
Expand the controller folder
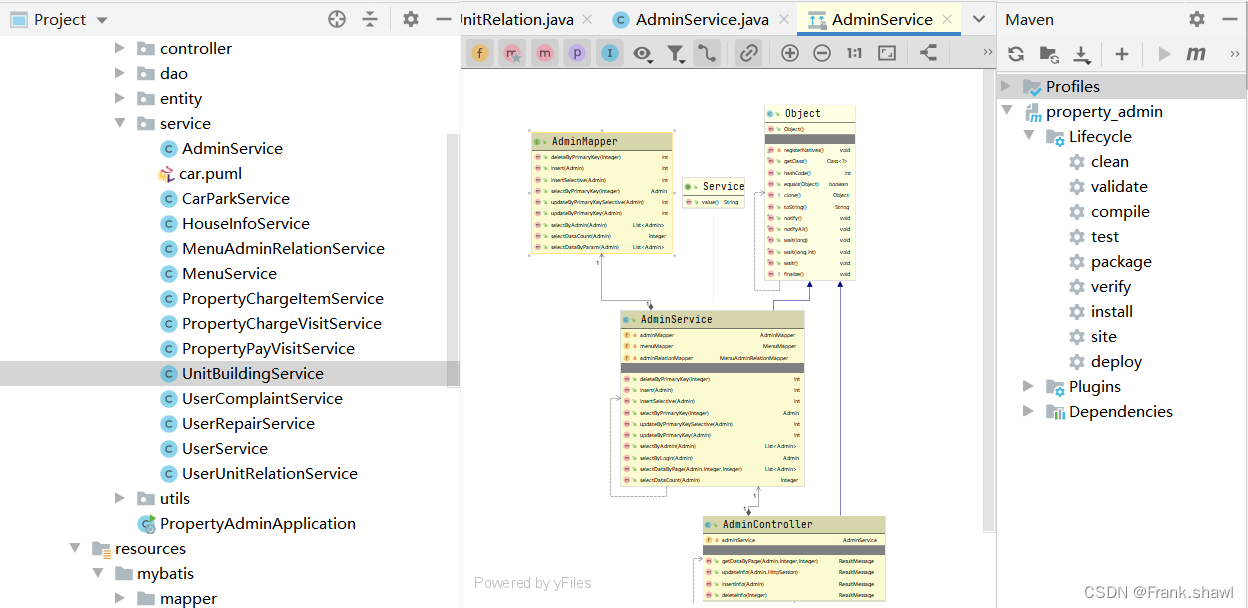[120, 48]
